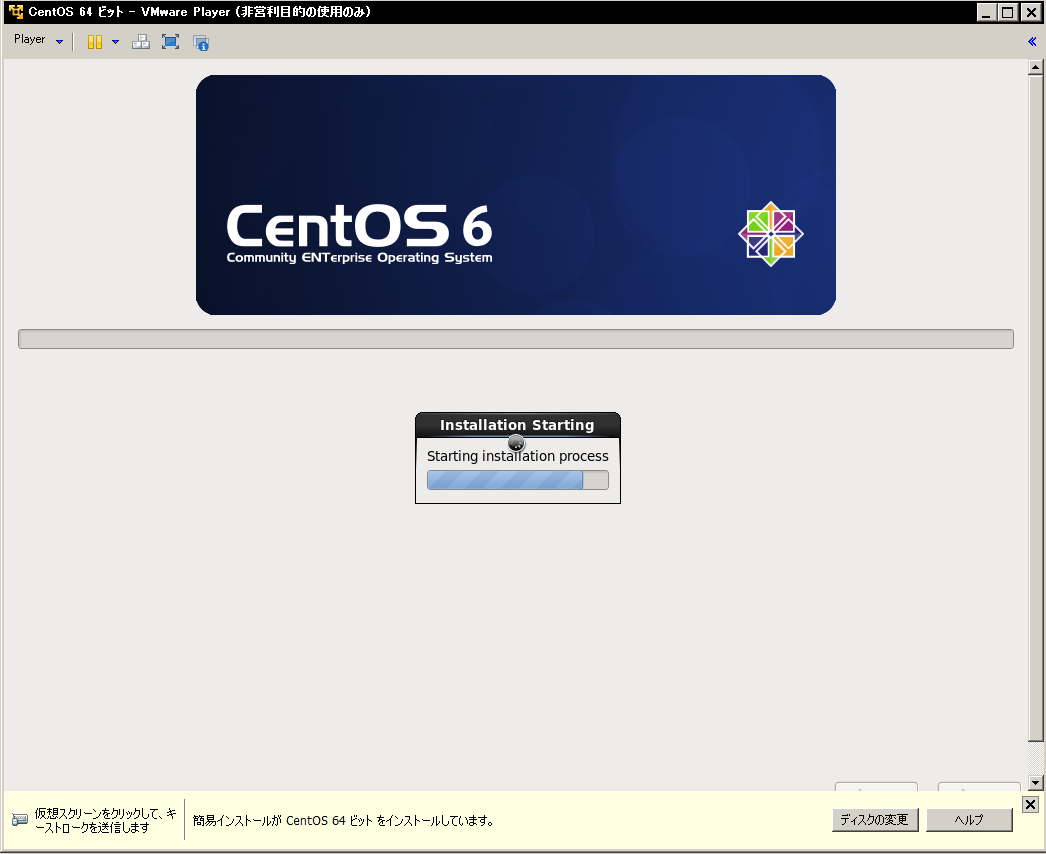Click the CentOS pinwheel logo
The width and height of the screenshot is (1046, 854).
point(770,234)
